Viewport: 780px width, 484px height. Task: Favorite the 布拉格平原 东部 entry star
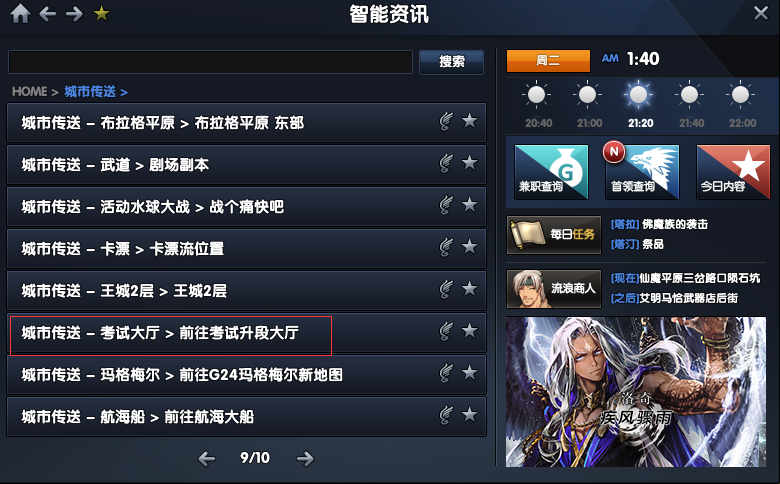coord(469,120)
